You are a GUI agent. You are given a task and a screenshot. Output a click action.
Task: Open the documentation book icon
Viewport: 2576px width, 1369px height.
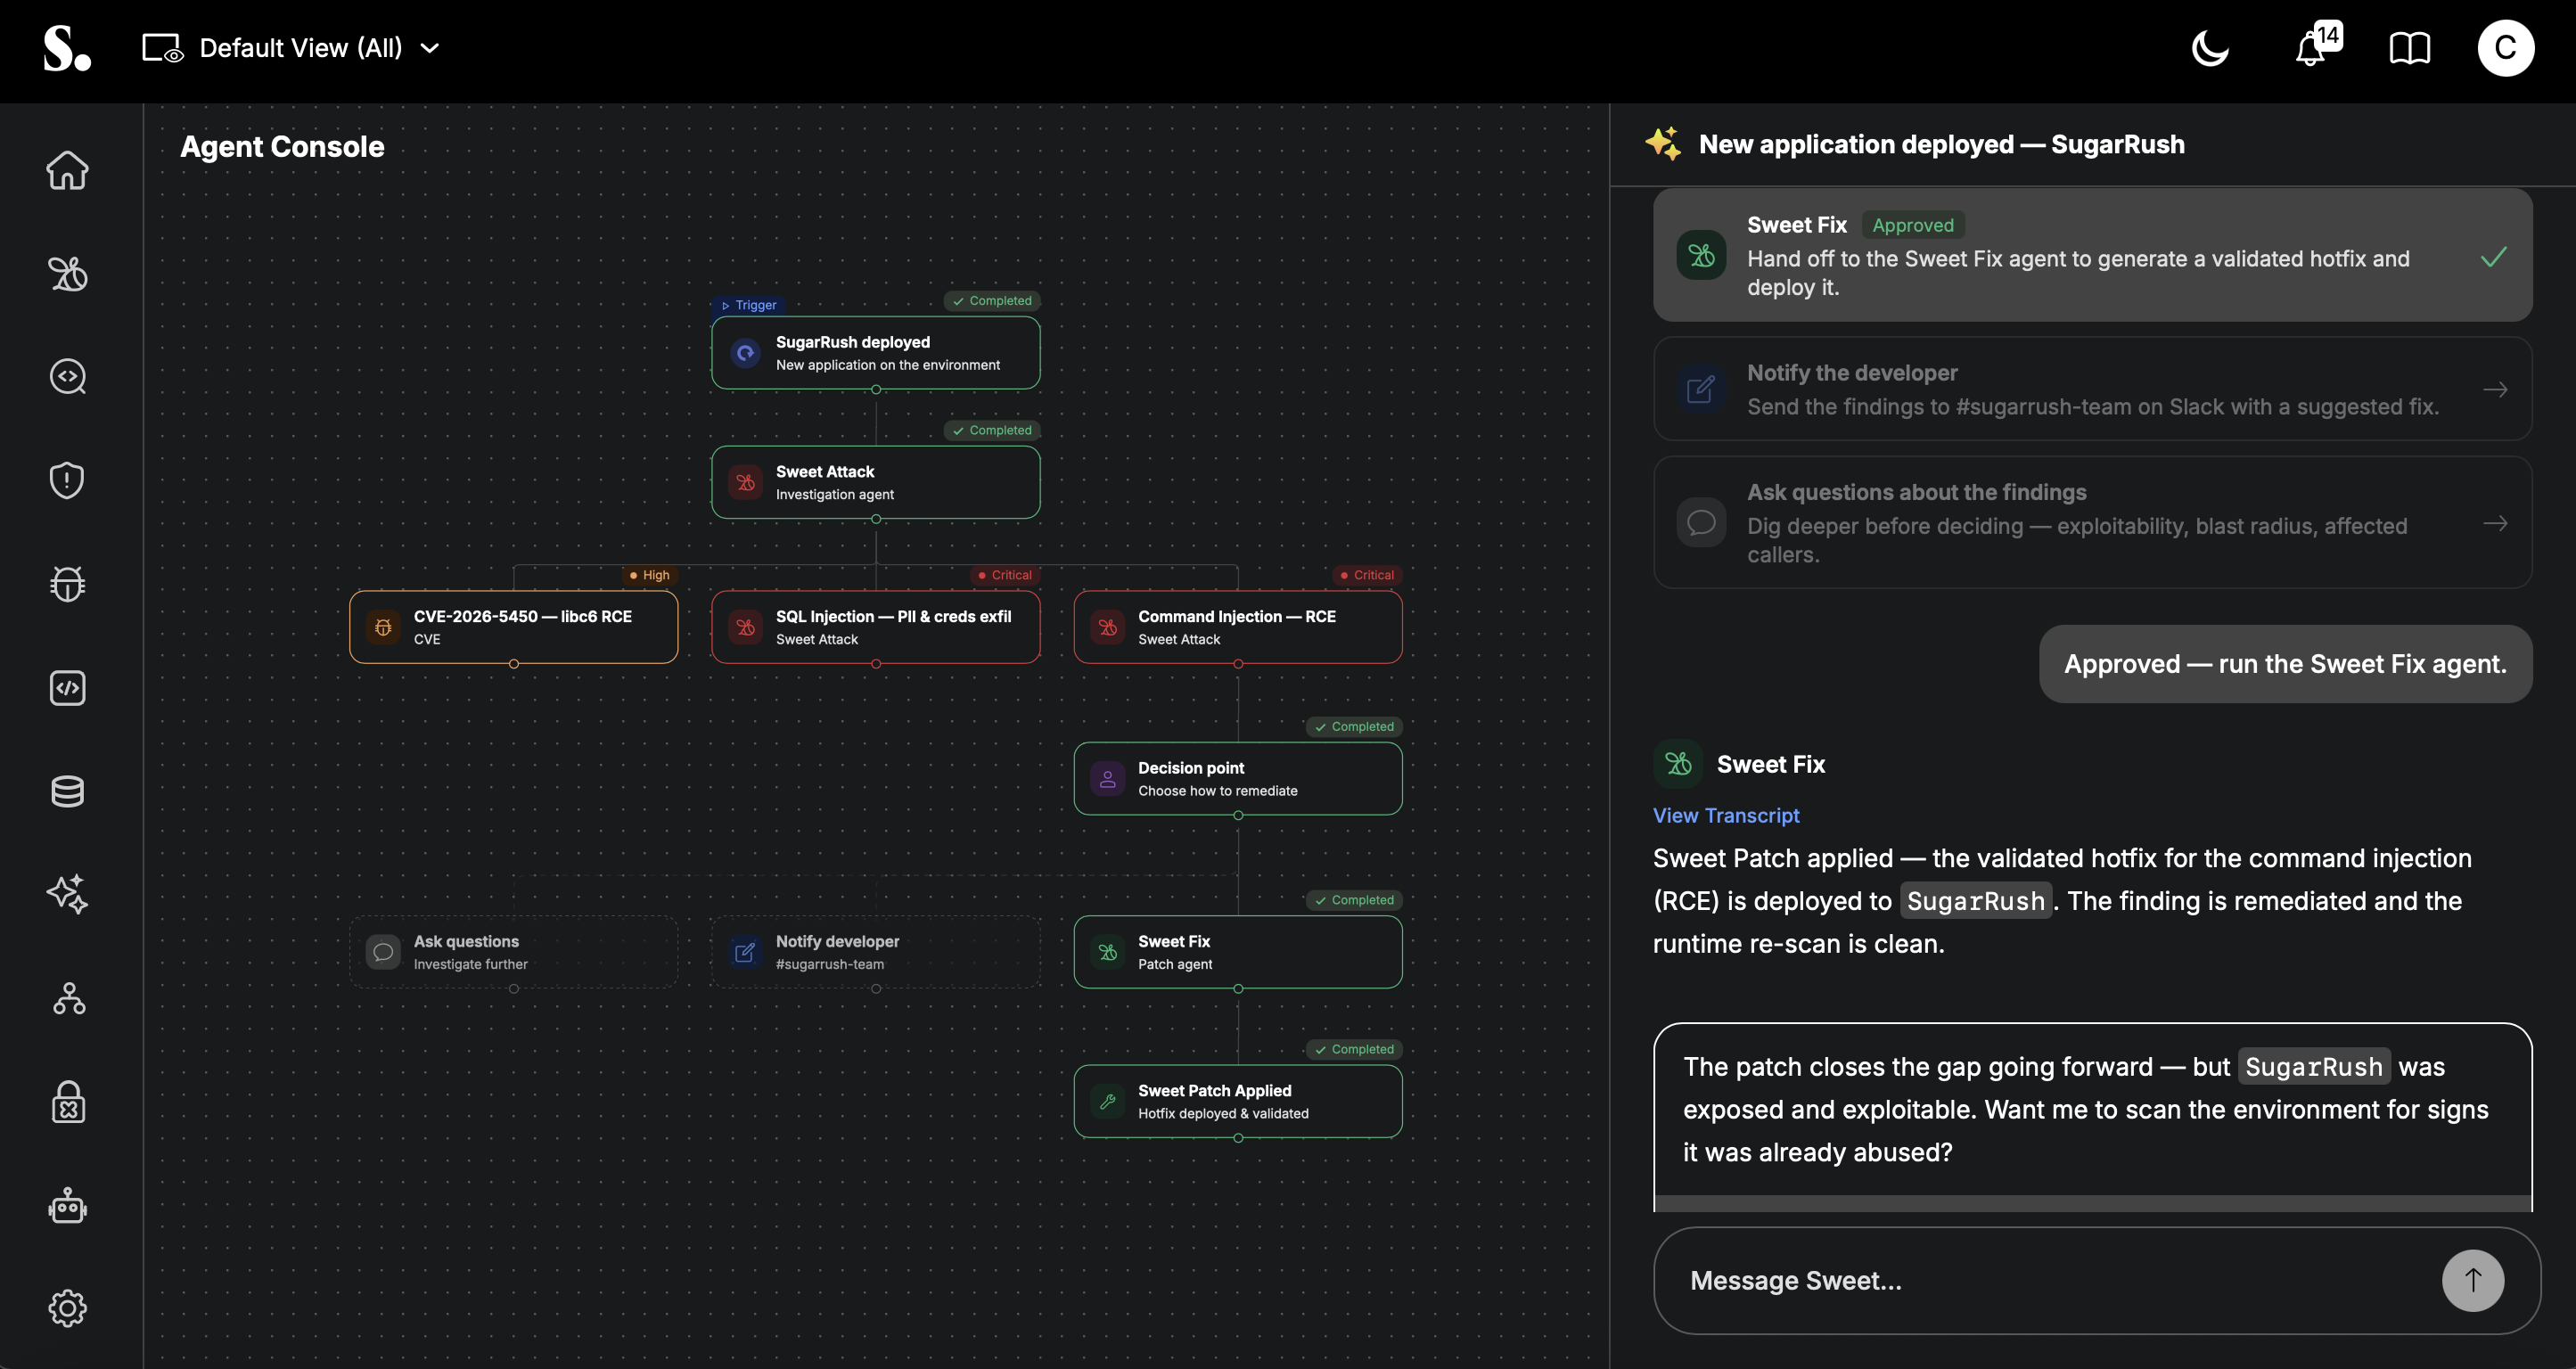[2410, 48]
